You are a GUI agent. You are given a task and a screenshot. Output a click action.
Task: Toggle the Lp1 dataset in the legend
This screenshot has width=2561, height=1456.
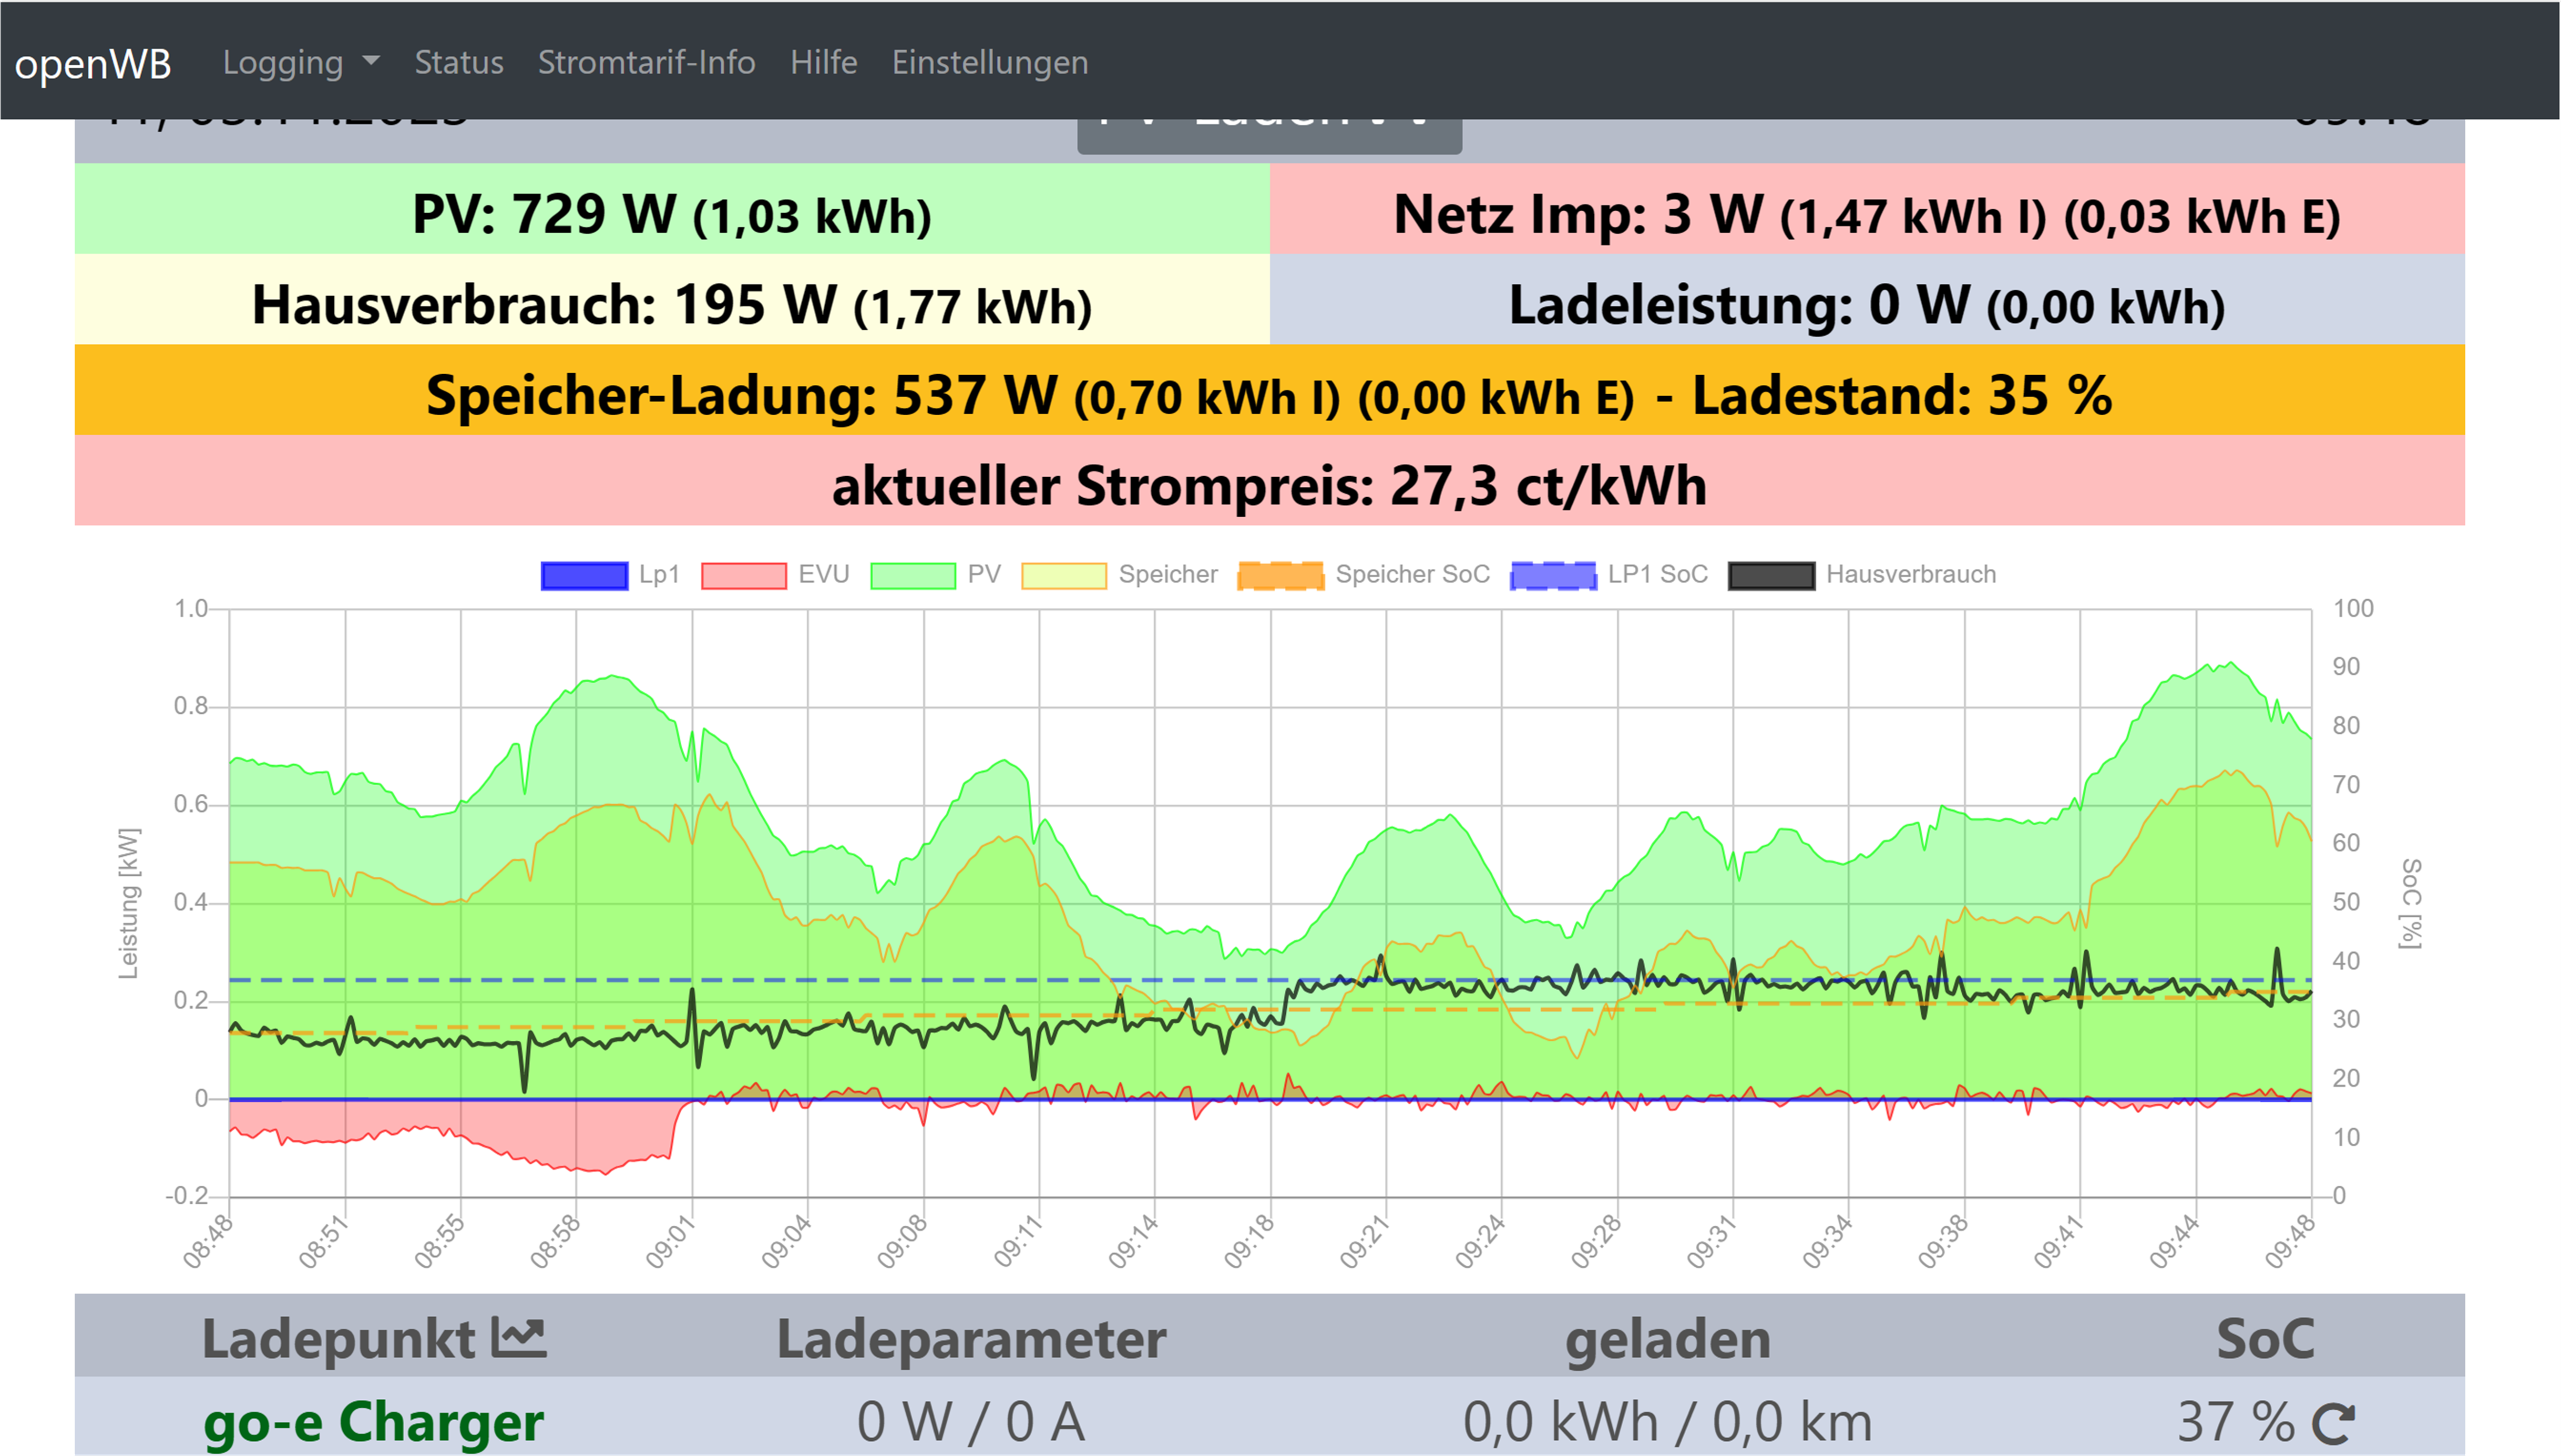(x=584, y=575)
